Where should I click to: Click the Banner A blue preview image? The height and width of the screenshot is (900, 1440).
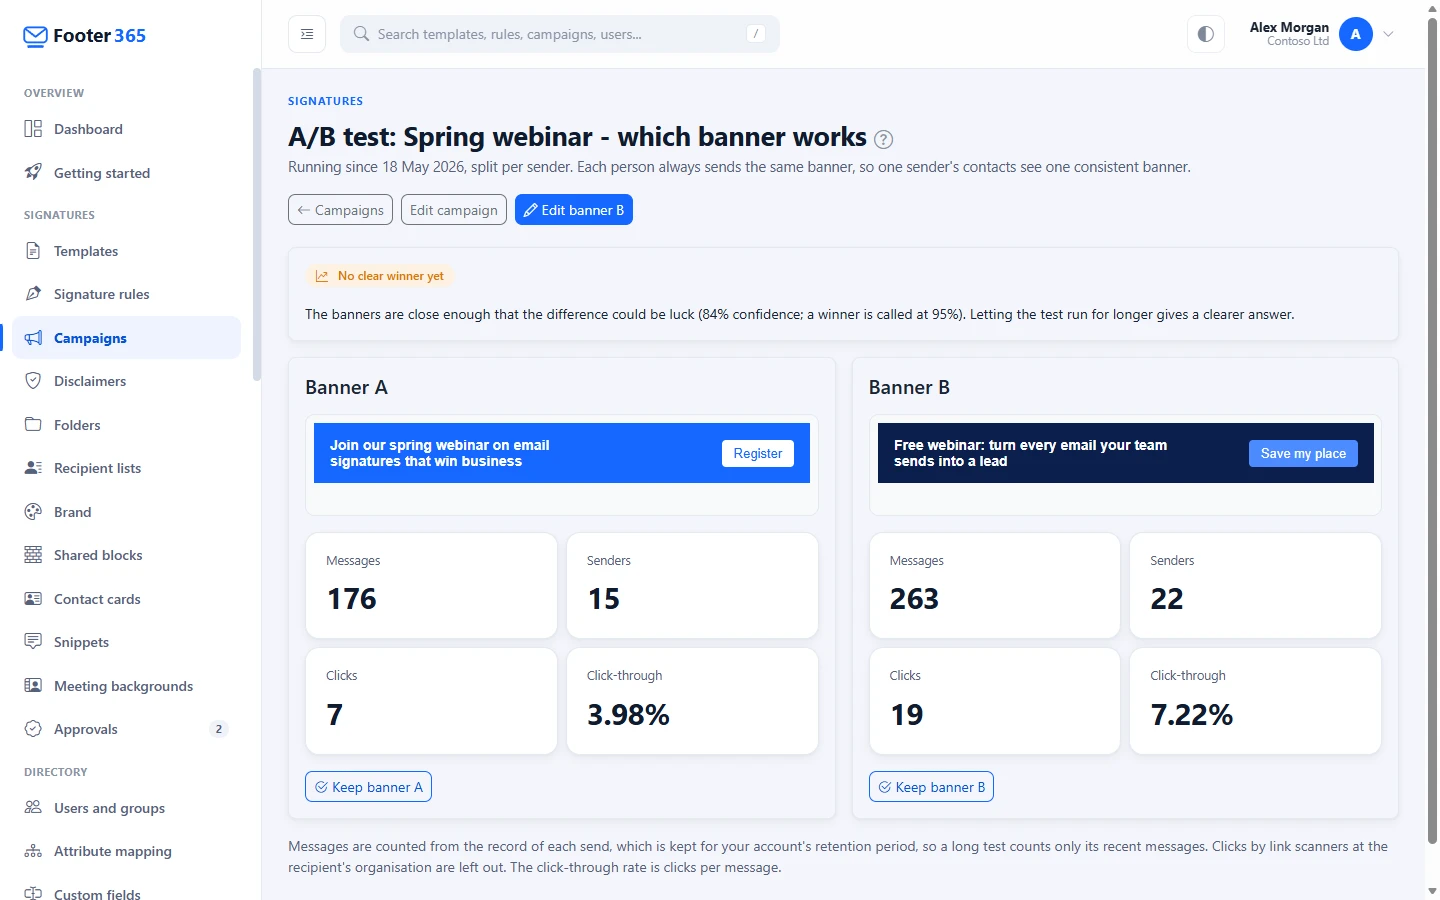pos(562,453)
